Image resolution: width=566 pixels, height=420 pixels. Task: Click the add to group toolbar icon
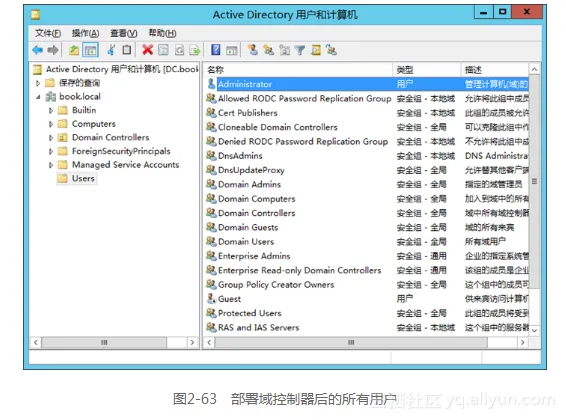pyautogui.click(x=331, y=50)
